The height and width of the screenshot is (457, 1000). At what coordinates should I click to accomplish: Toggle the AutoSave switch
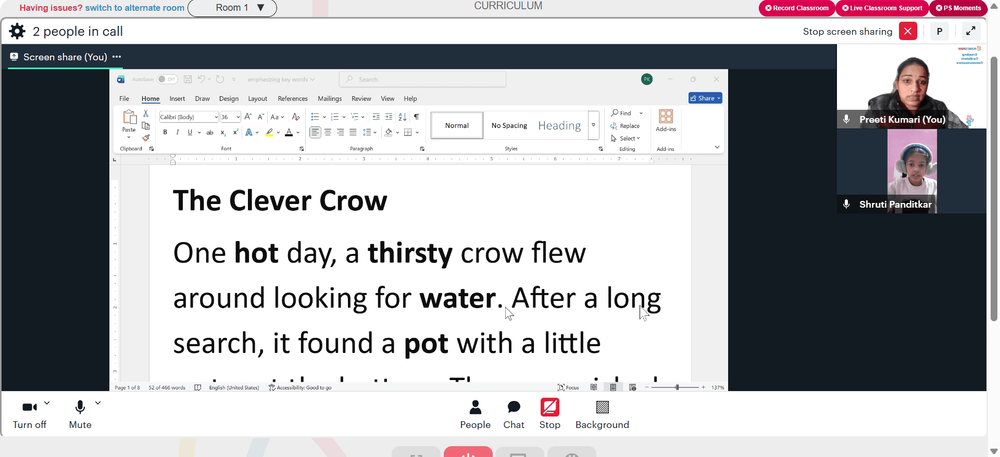[168, 79]
